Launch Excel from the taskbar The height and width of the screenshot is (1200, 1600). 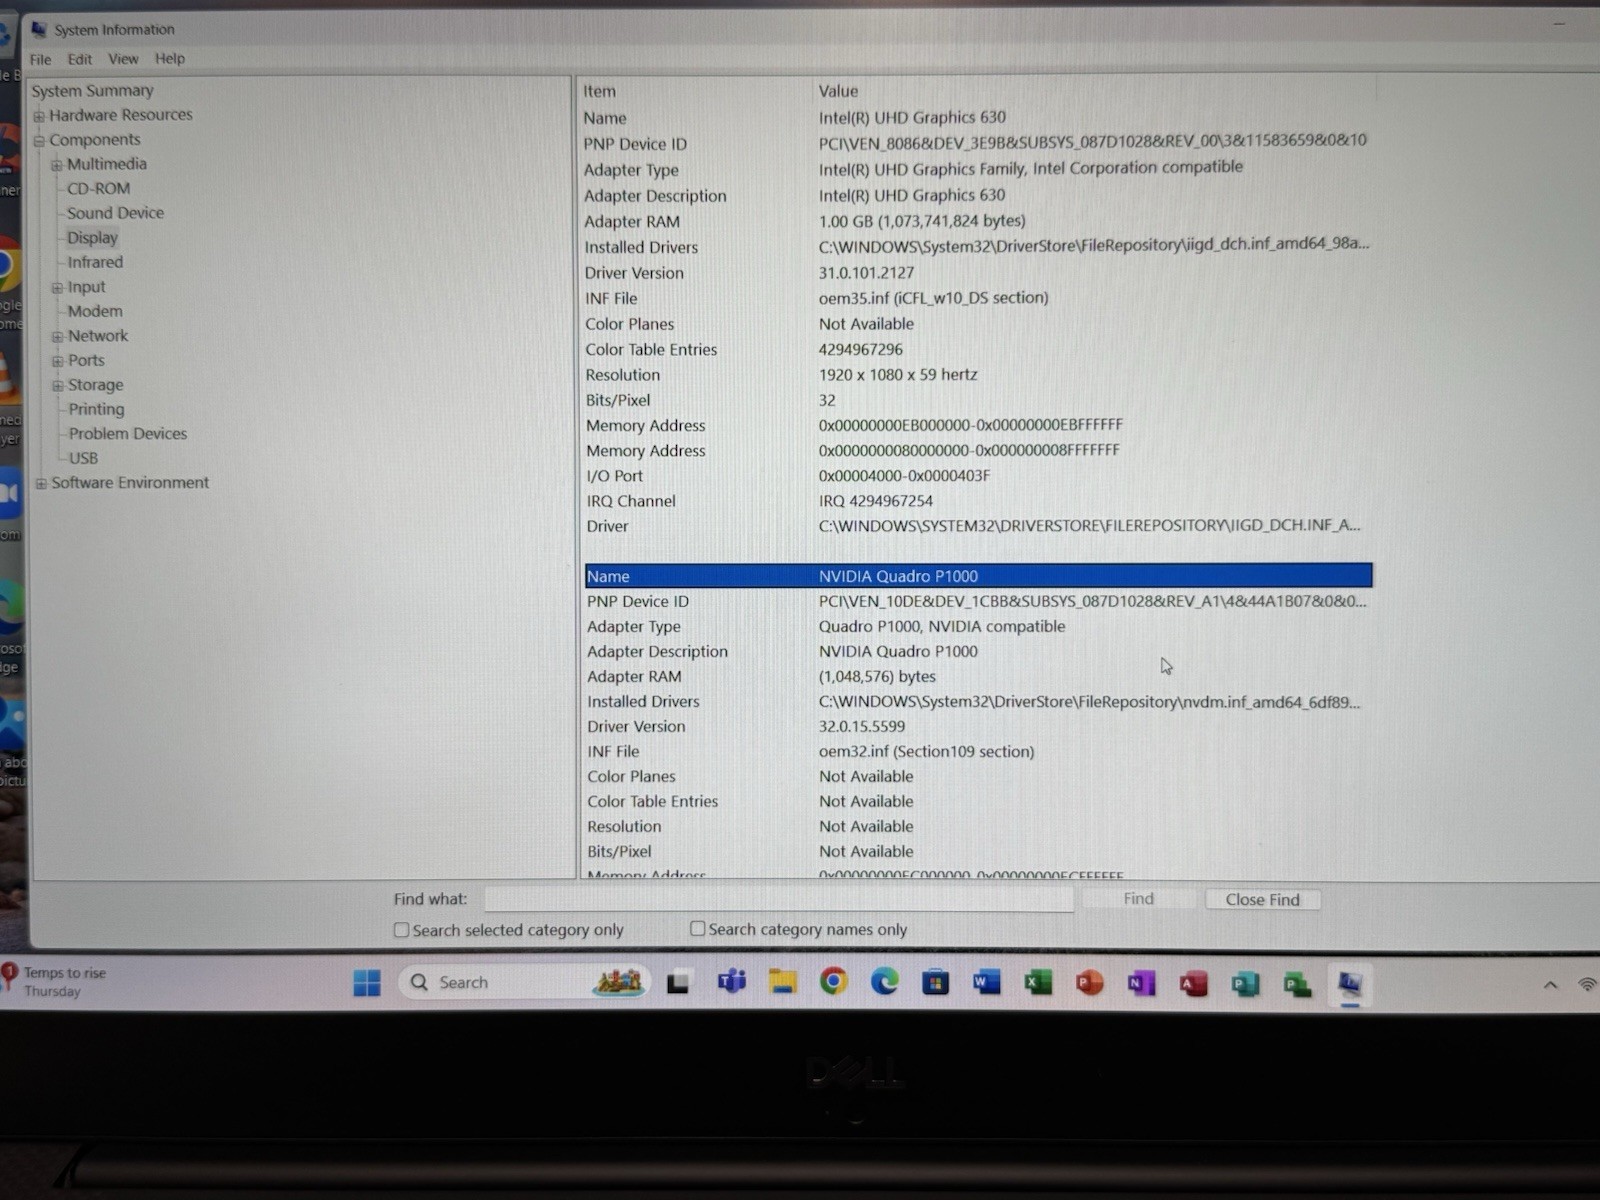click(x=1037, y=984)
